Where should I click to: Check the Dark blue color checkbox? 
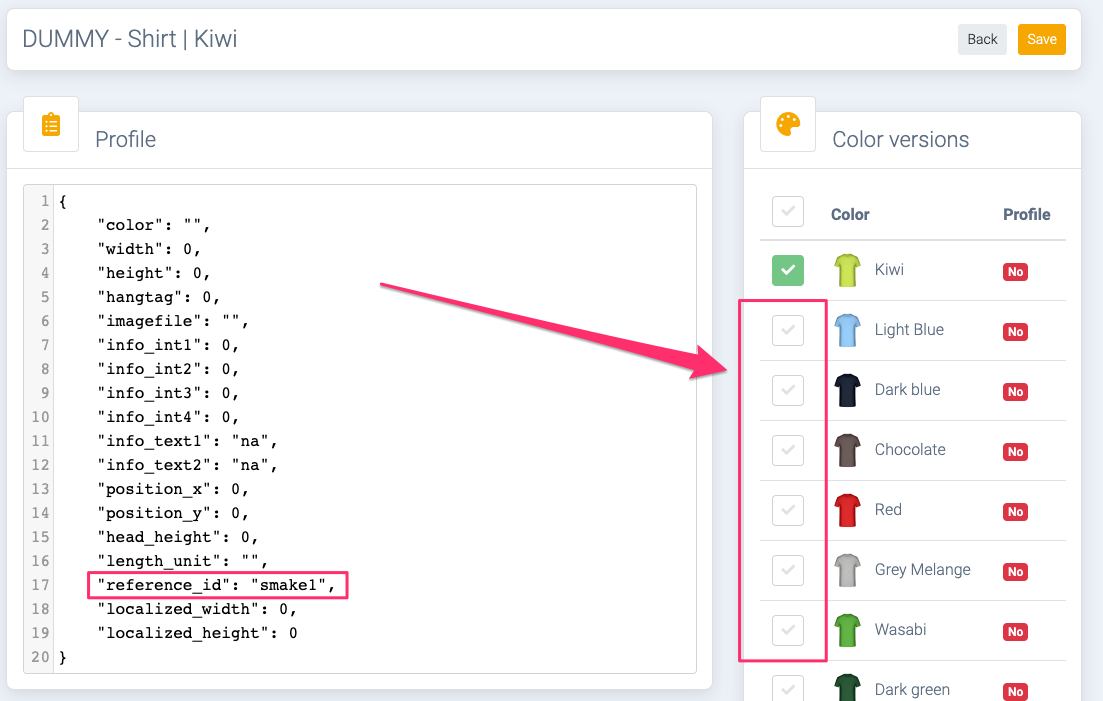click(x=788, y=390)
